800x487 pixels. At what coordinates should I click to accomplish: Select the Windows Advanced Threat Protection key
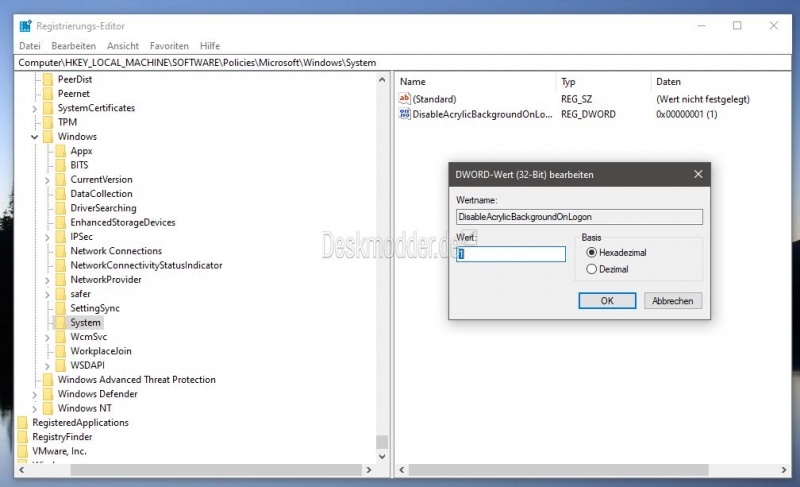(136, 379)
